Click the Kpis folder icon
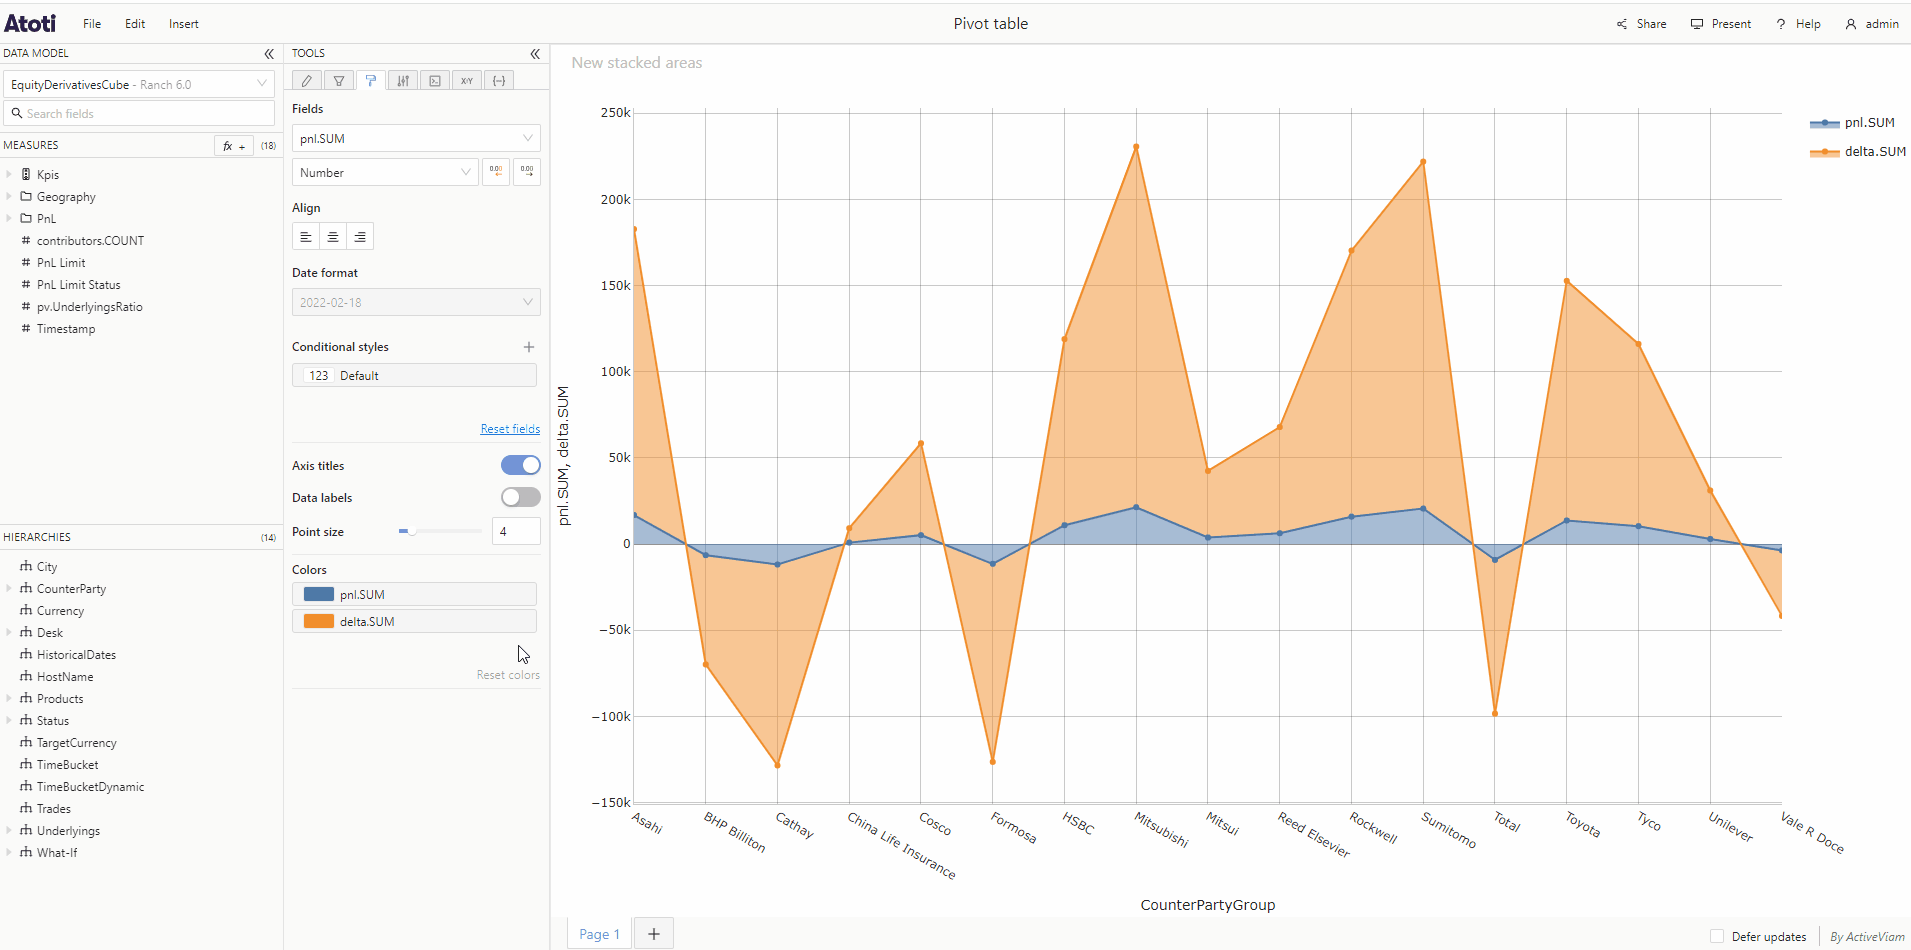Image resolution: width=1911 pixels, height=950 pixels. 26,174
